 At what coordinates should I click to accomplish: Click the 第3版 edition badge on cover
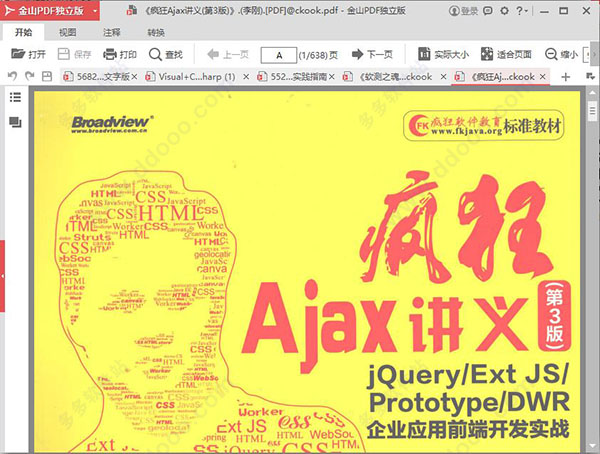point(554,315)
